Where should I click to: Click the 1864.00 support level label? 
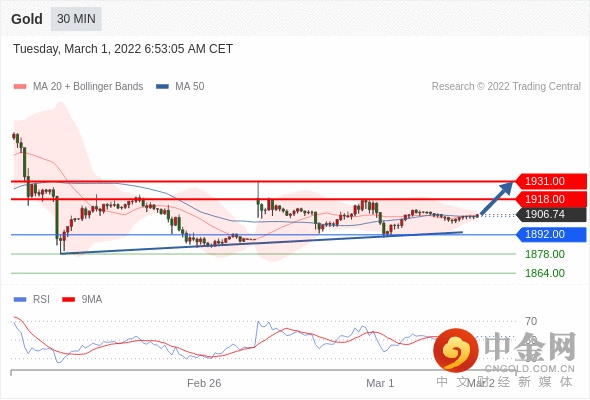point(545,273)
